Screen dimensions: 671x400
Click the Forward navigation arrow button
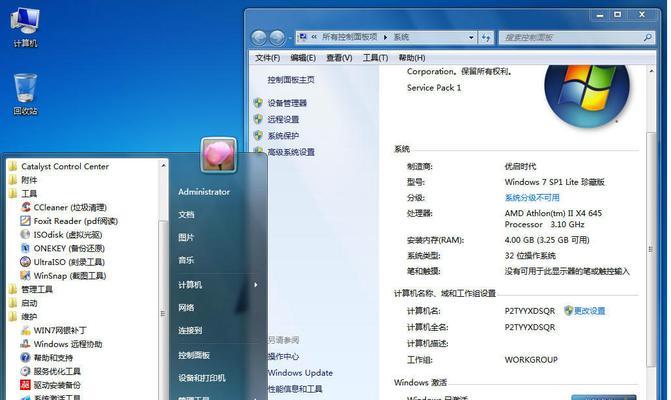[277, 38]
